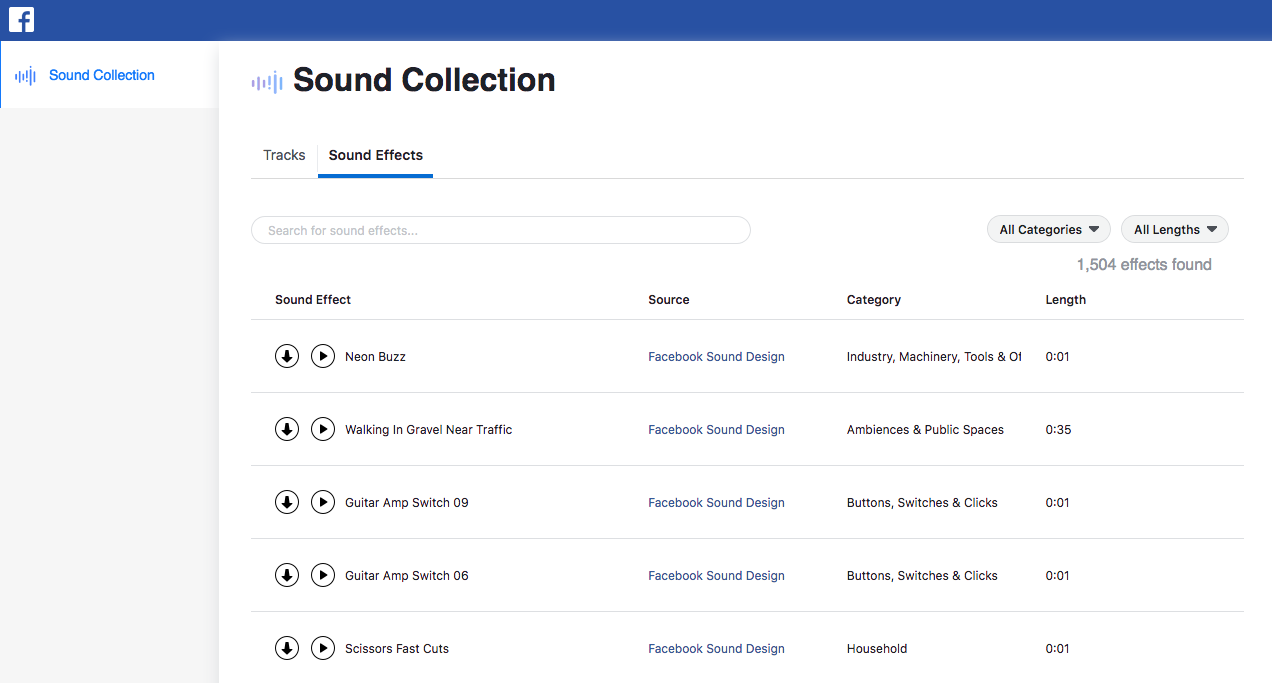Click the 1,504 effects found text
The image size is (1272, 683).
coord(1144,265)
